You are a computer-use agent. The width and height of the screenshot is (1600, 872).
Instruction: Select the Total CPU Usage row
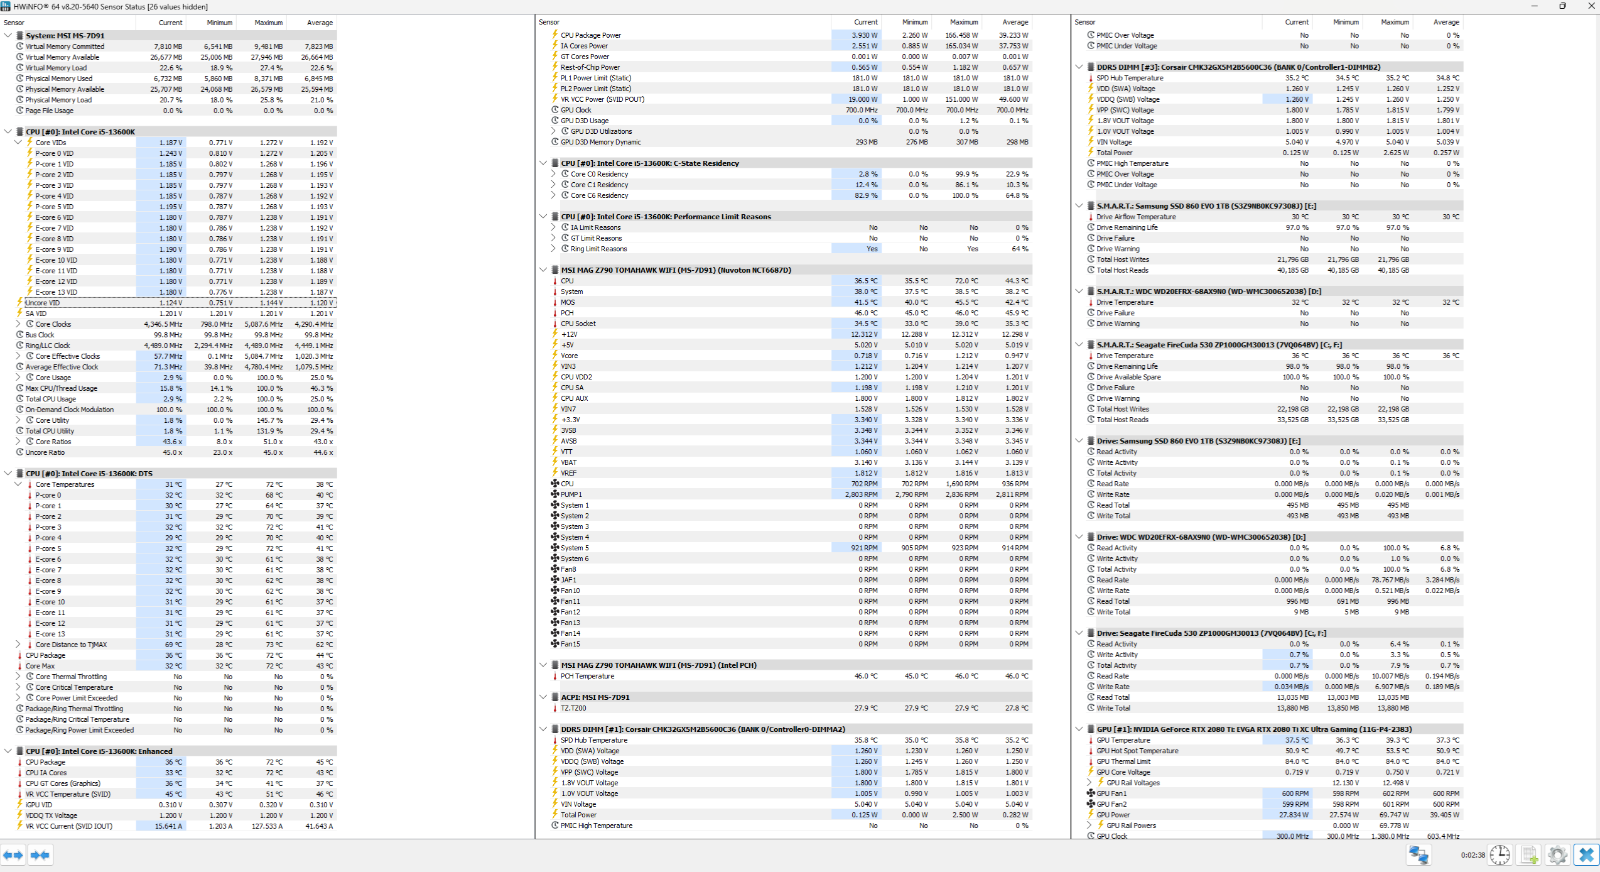(x=175, y=399)
